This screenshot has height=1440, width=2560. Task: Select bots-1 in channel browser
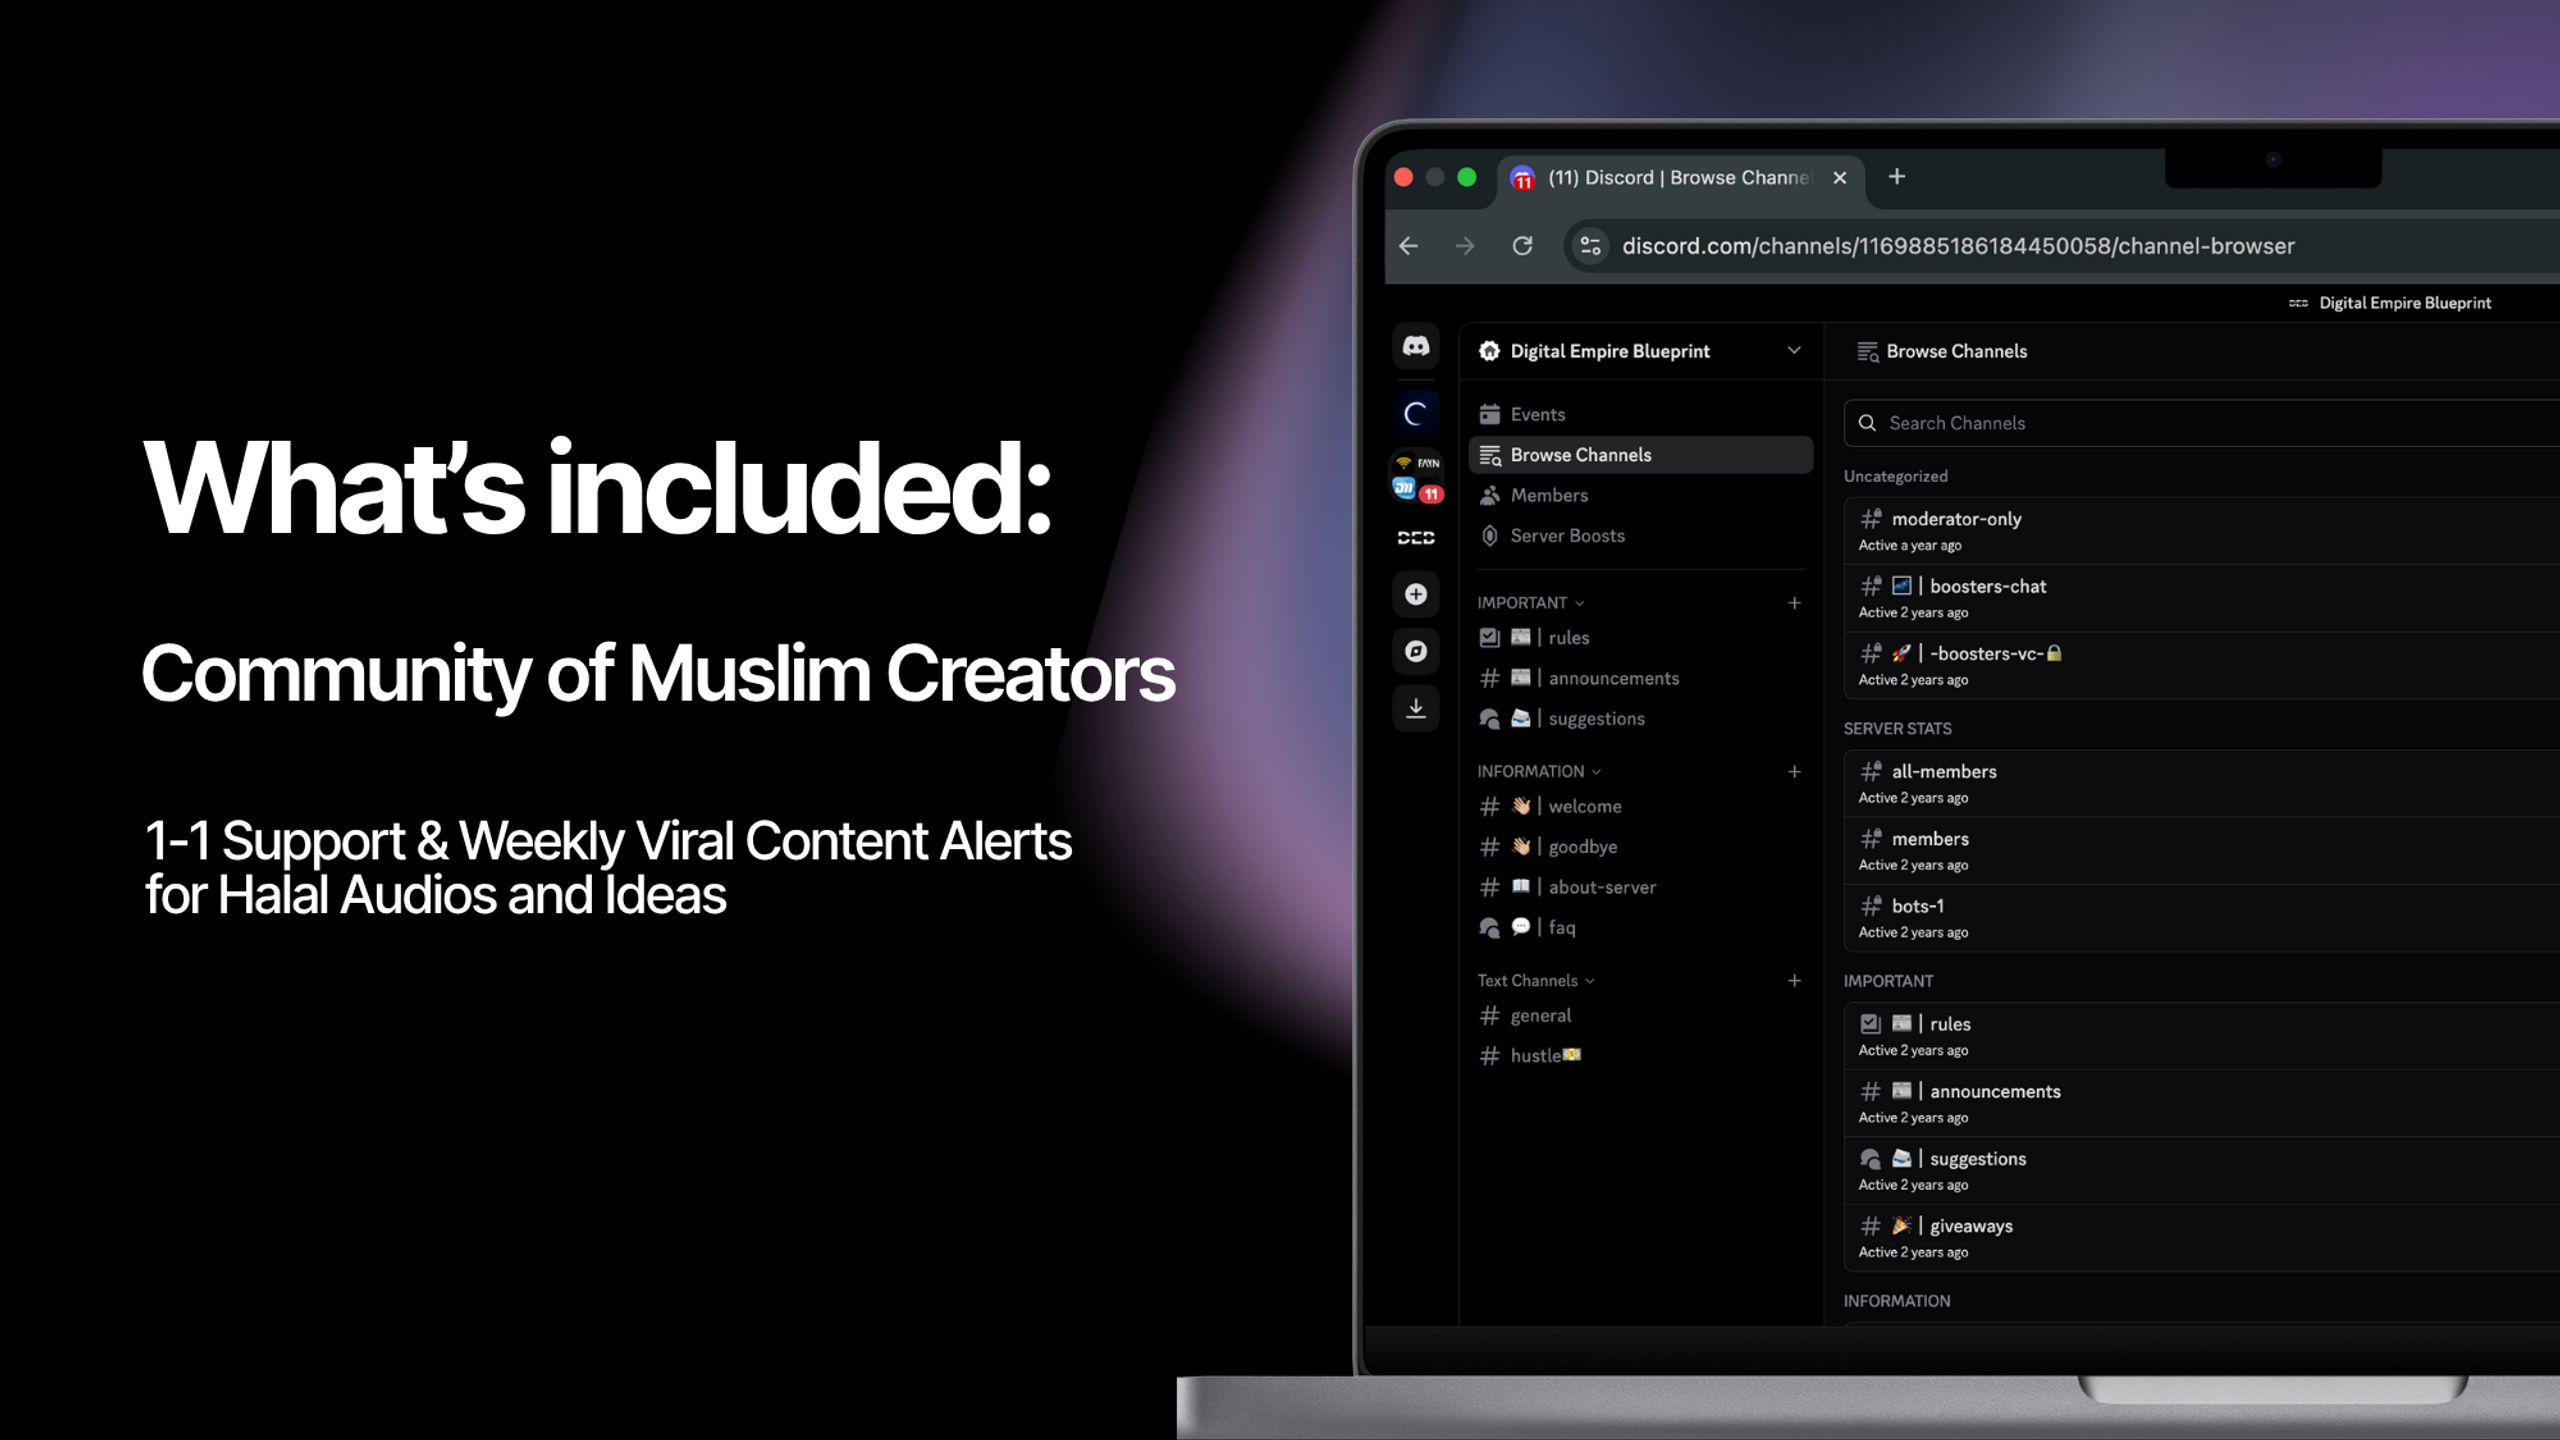coord(2200,918)
